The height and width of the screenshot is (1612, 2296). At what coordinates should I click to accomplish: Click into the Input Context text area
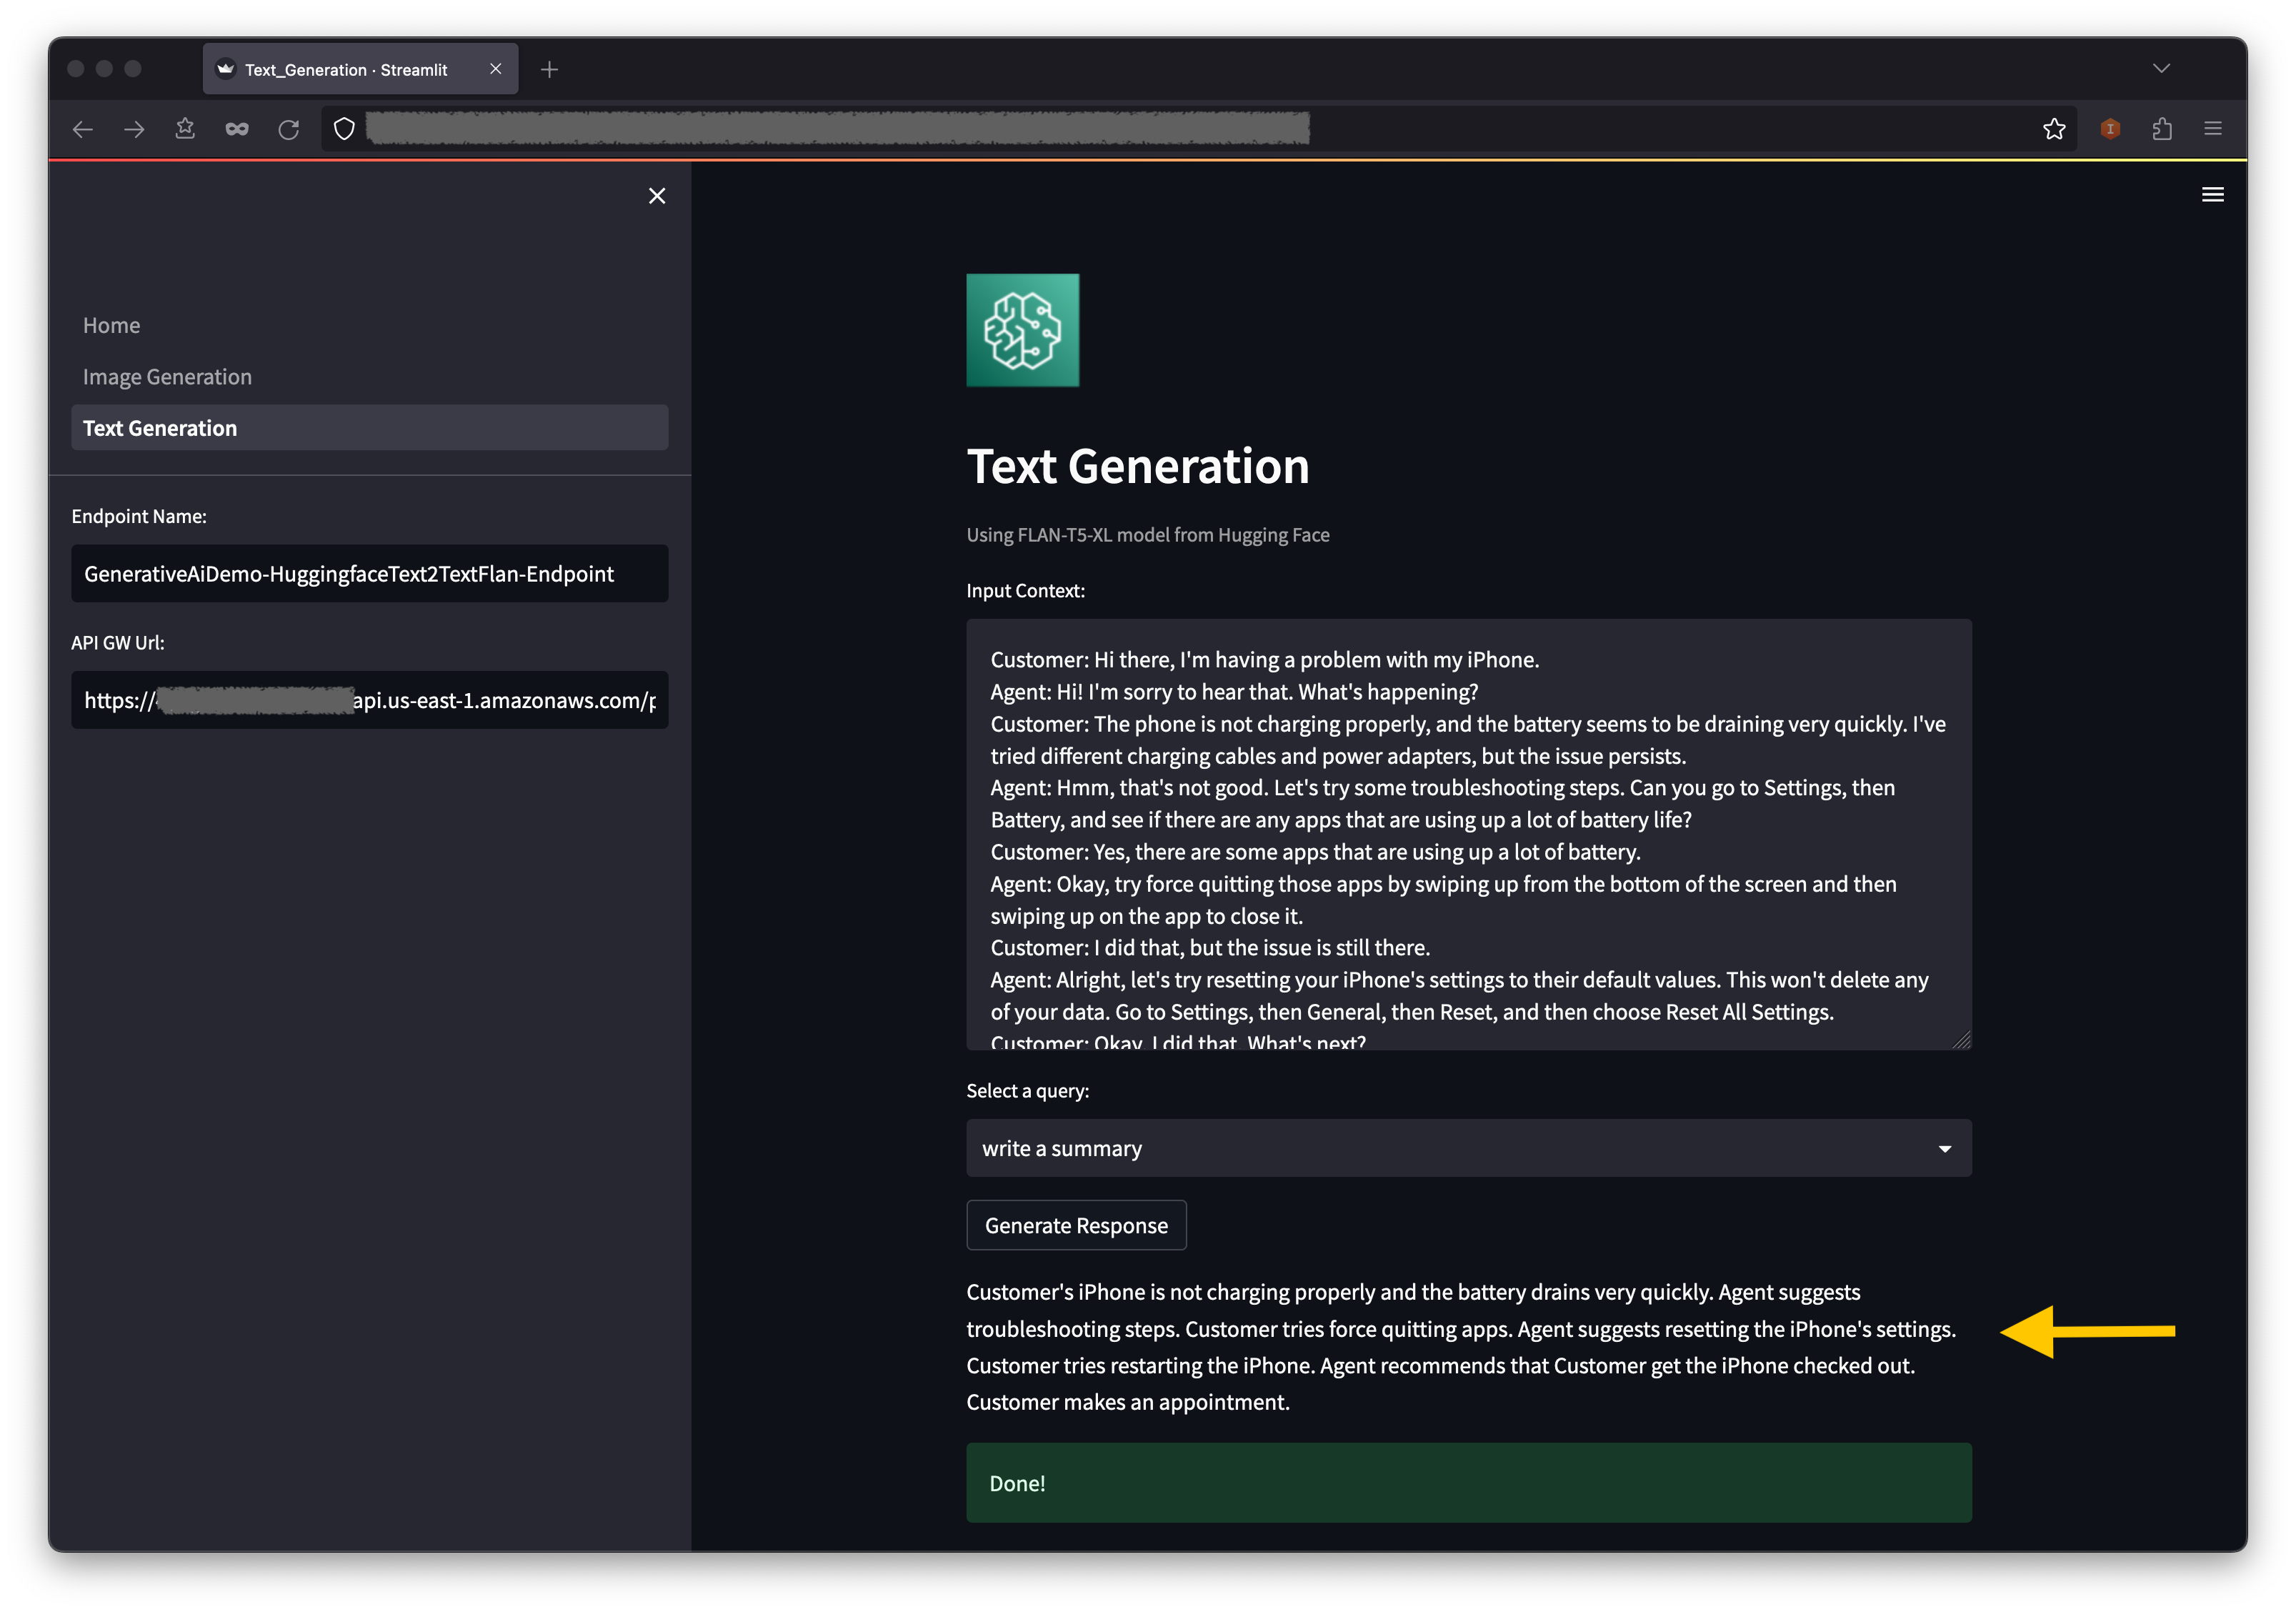1468,834
